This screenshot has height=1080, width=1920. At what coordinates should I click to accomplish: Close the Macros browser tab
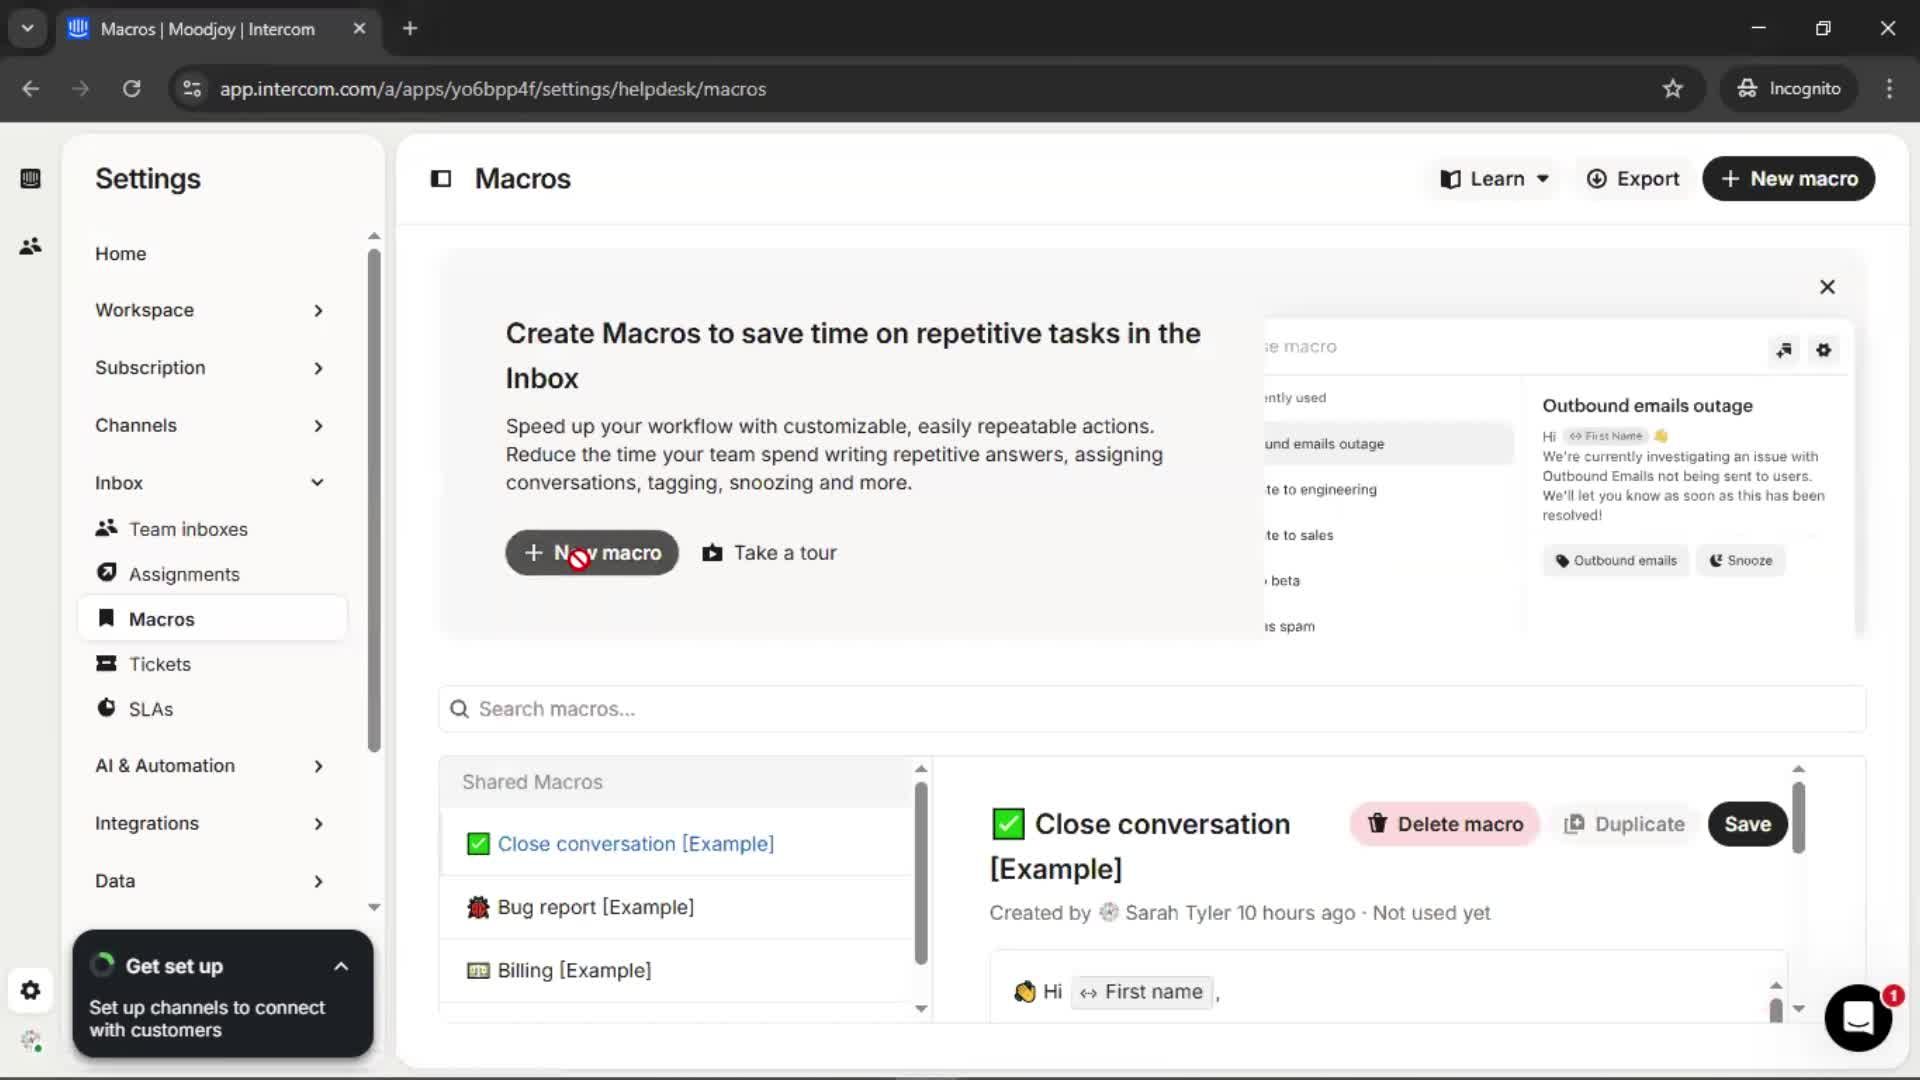point(360,29)
